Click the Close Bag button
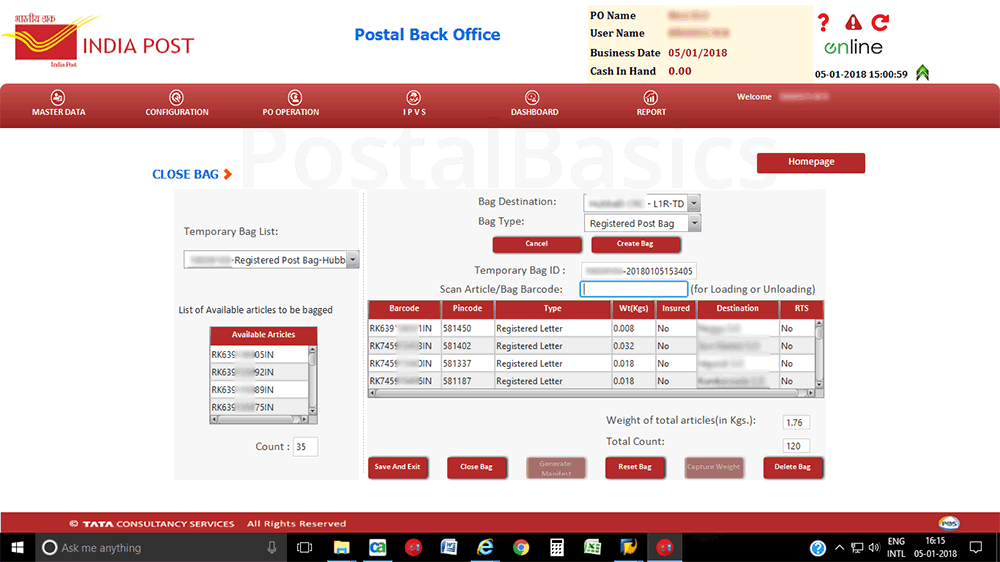Screen dimensions: 1000x562 pos(476,467)
